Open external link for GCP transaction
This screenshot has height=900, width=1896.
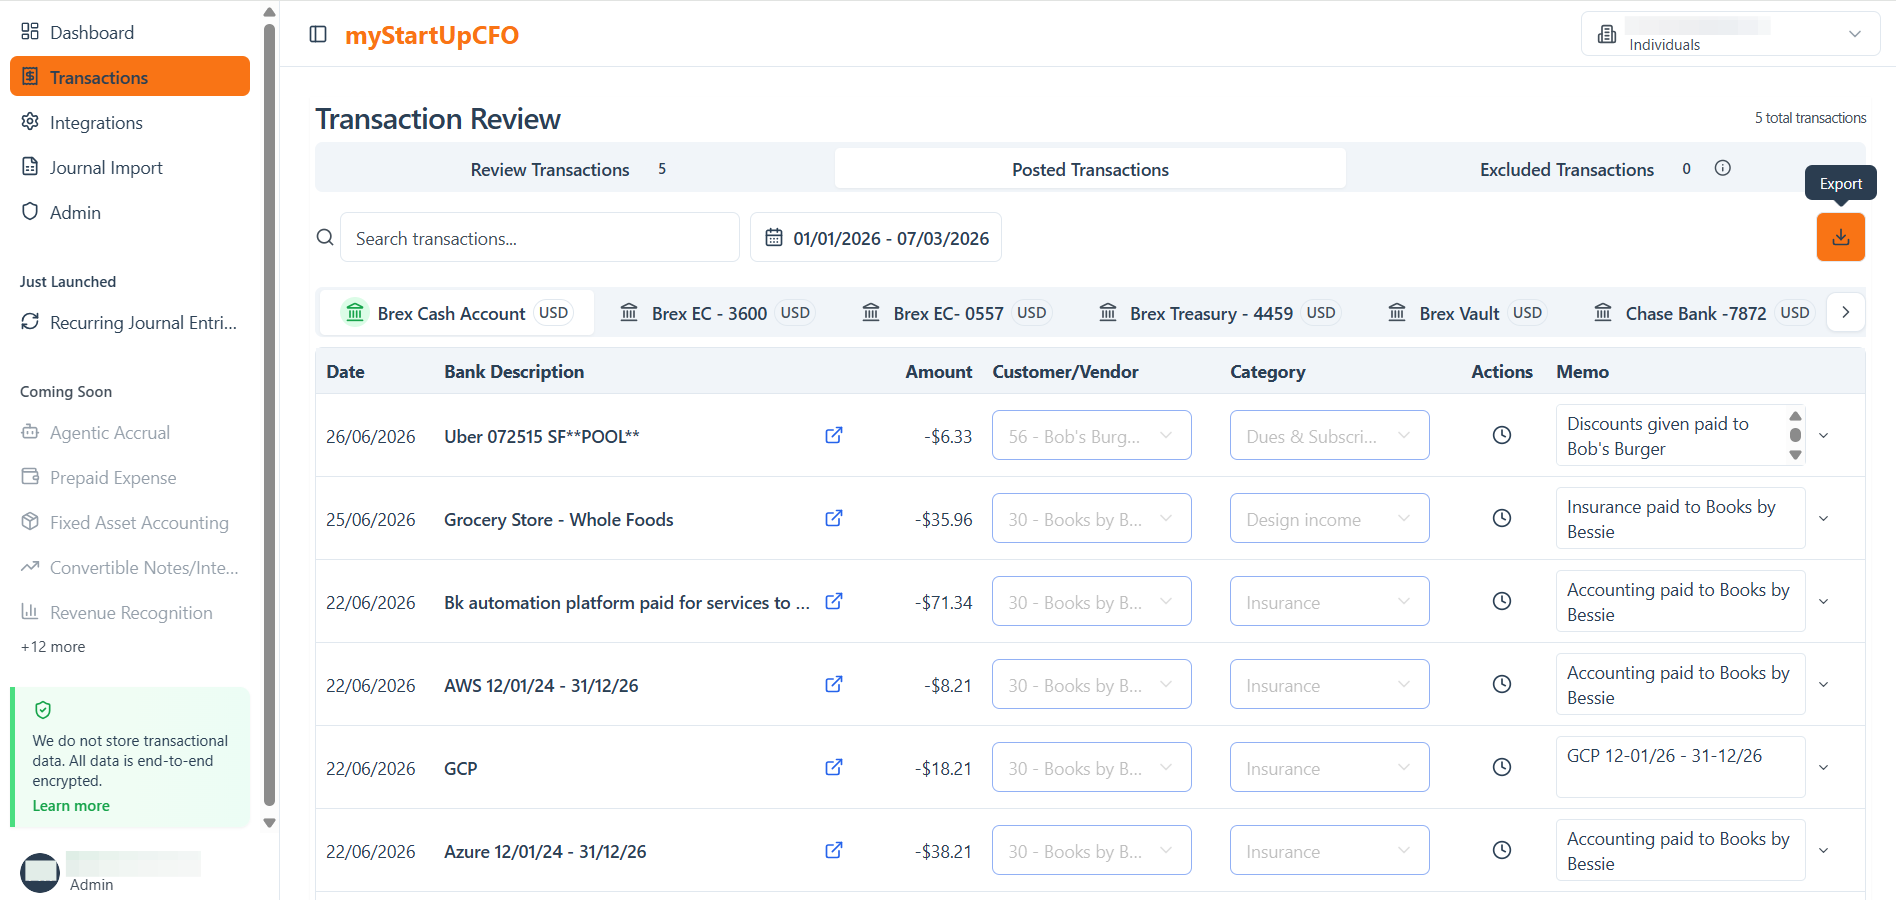[833, 767]
